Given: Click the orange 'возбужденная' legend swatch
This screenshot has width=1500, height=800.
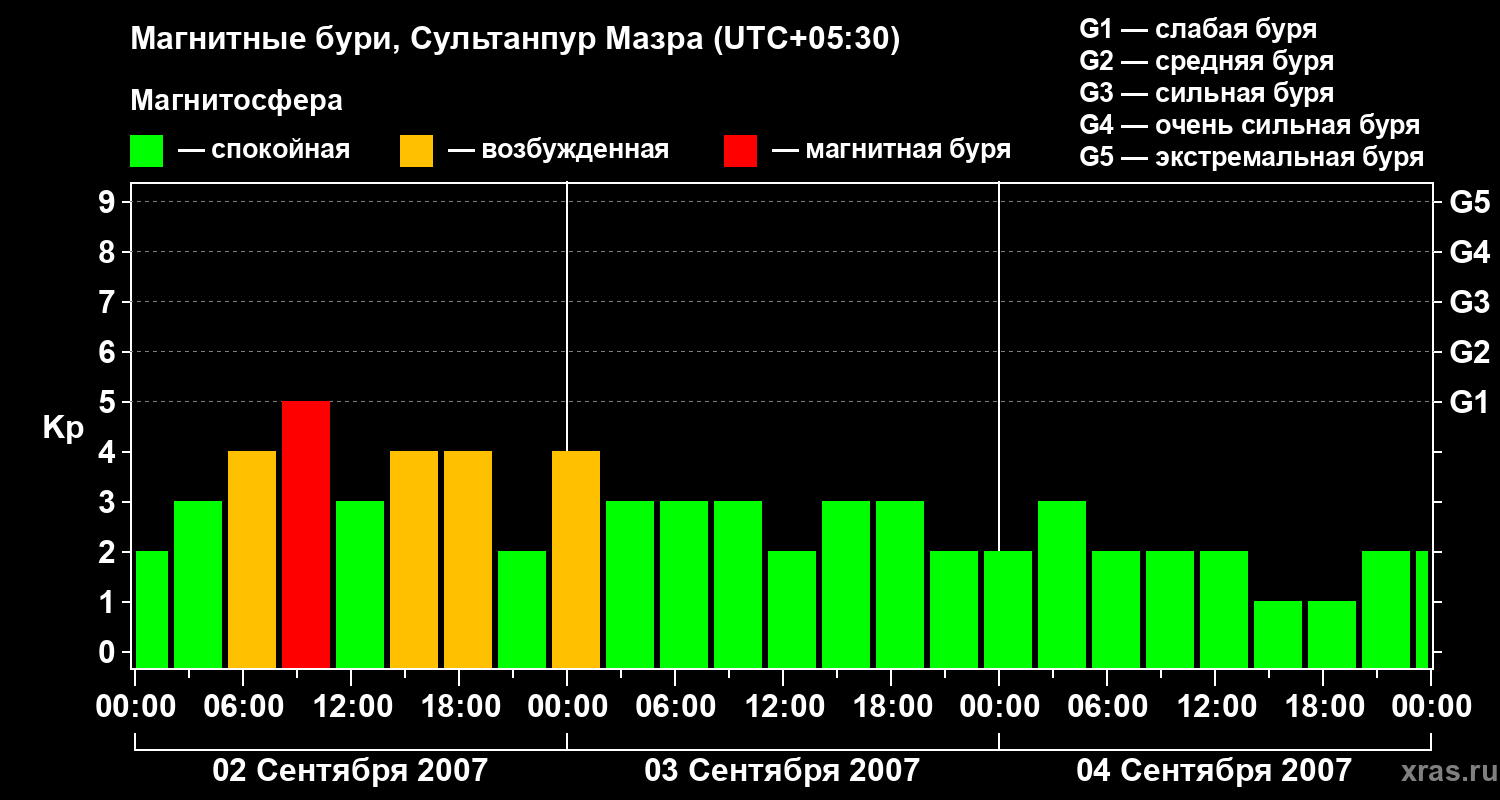Looking at the screenshot, I should pyautogui.click(x=416, y=151).
